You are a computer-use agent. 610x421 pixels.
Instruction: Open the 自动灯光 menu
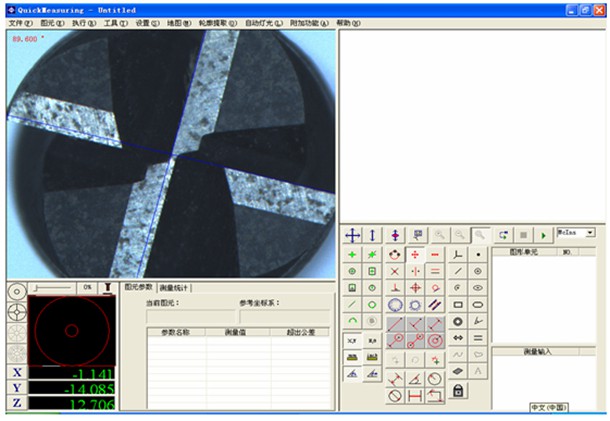262,22
